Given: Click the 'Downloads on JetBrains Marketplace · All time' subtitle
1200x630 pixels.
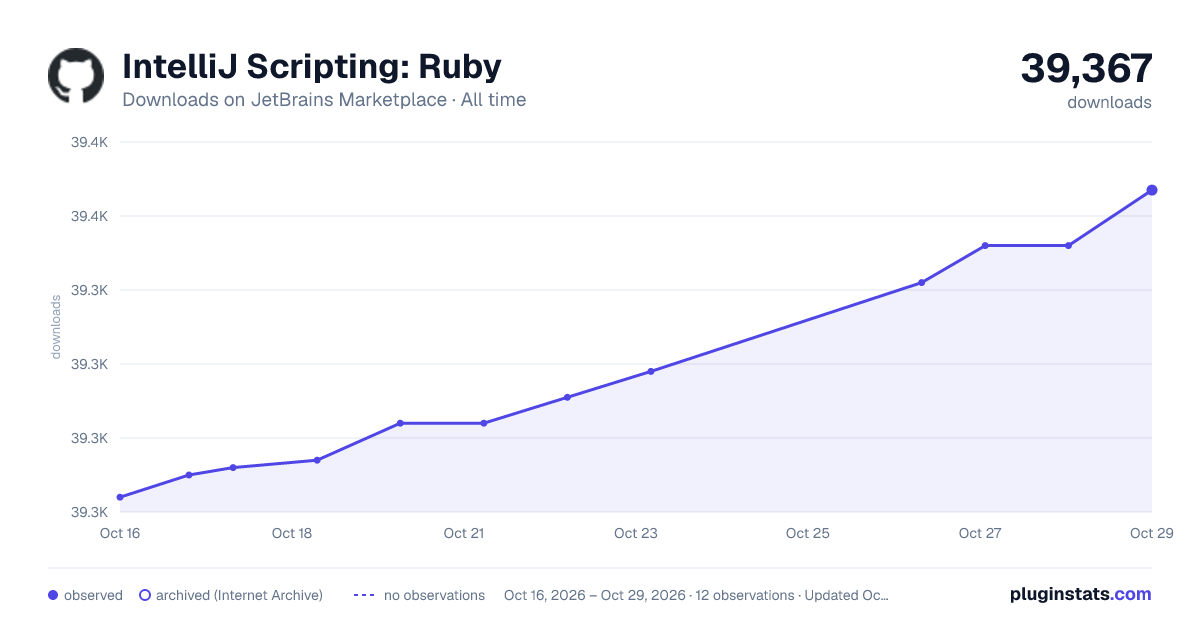Looking at the screenshot, I should (x=324, y=100).
